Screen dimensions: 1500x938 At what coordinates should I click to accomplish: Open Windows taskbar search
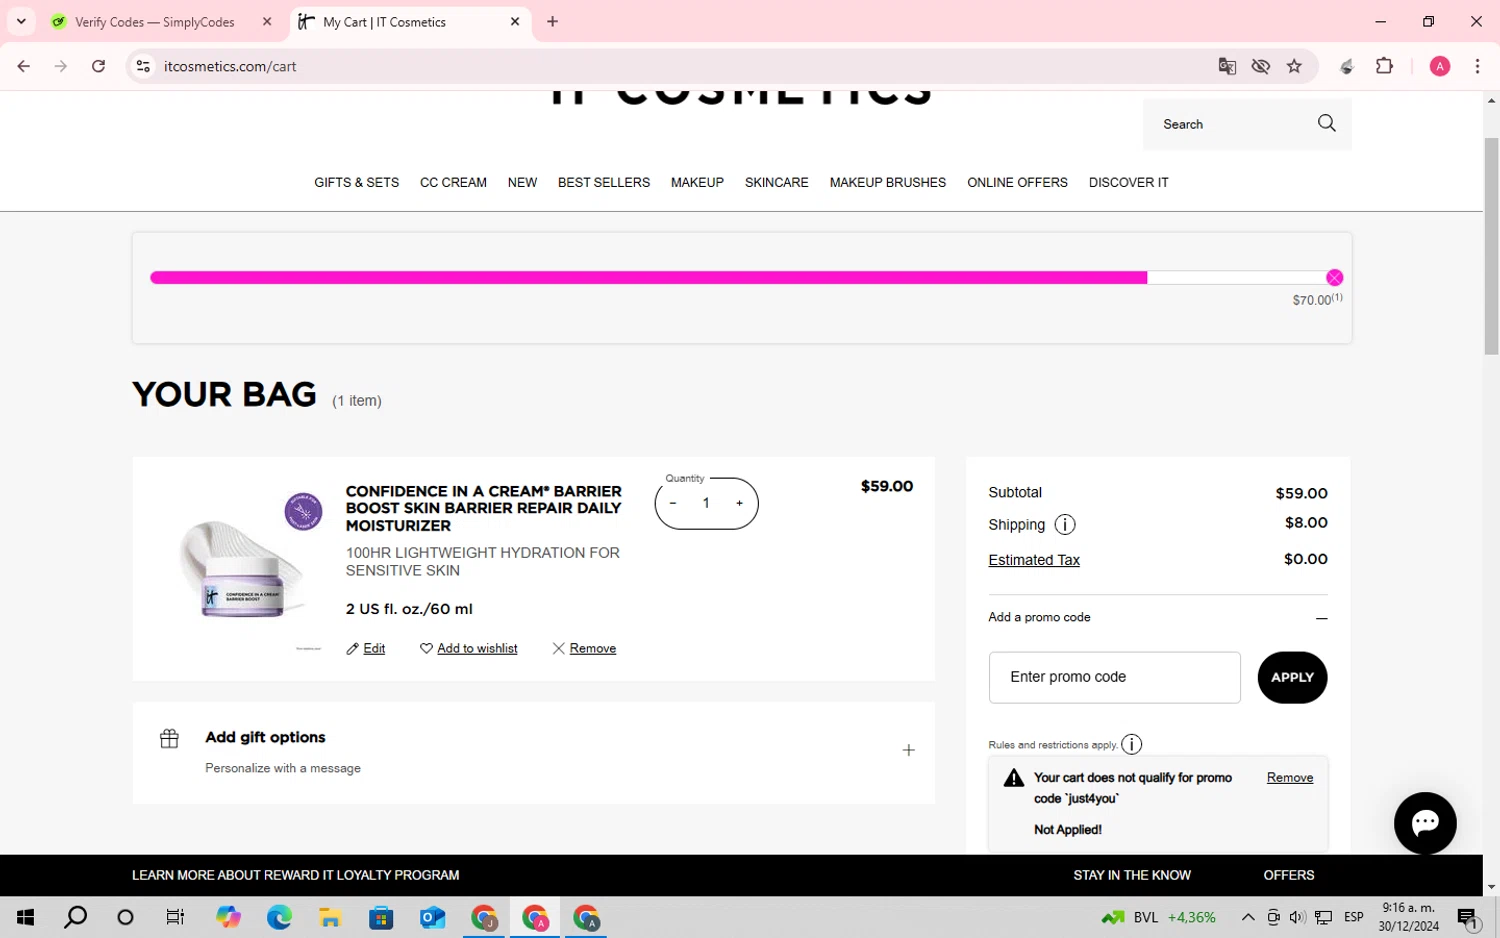pyautogui.click(x=75, y=917)
